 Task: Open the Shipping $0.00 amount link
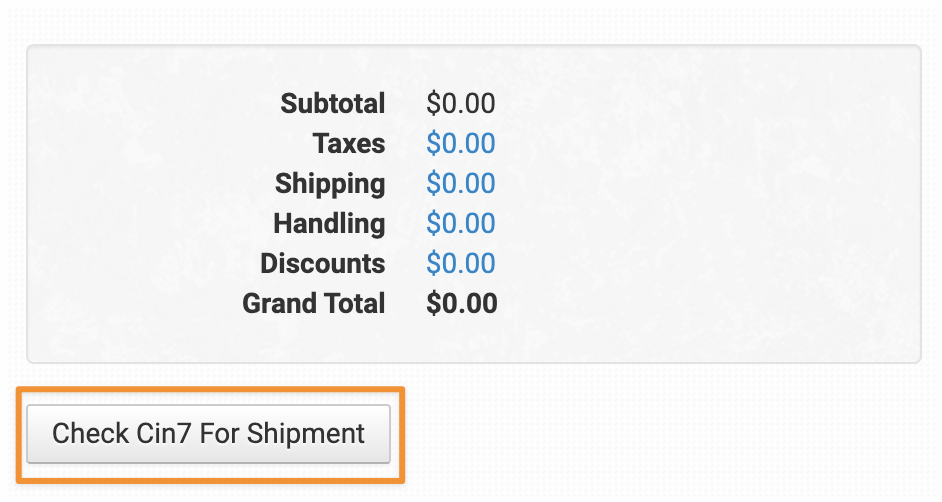pyautogui.click(x=460, y=184)
